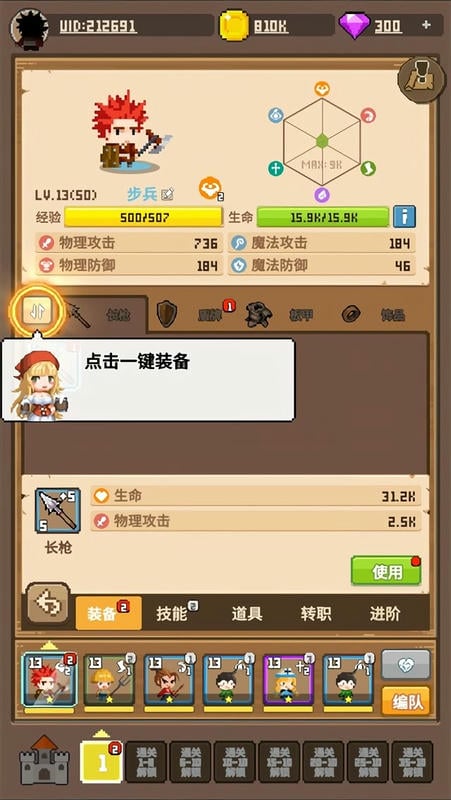Viewport: 451px width, 800px height.
Task: Tap the back arrow button above hero roster
Action: [x=48, y=603]
